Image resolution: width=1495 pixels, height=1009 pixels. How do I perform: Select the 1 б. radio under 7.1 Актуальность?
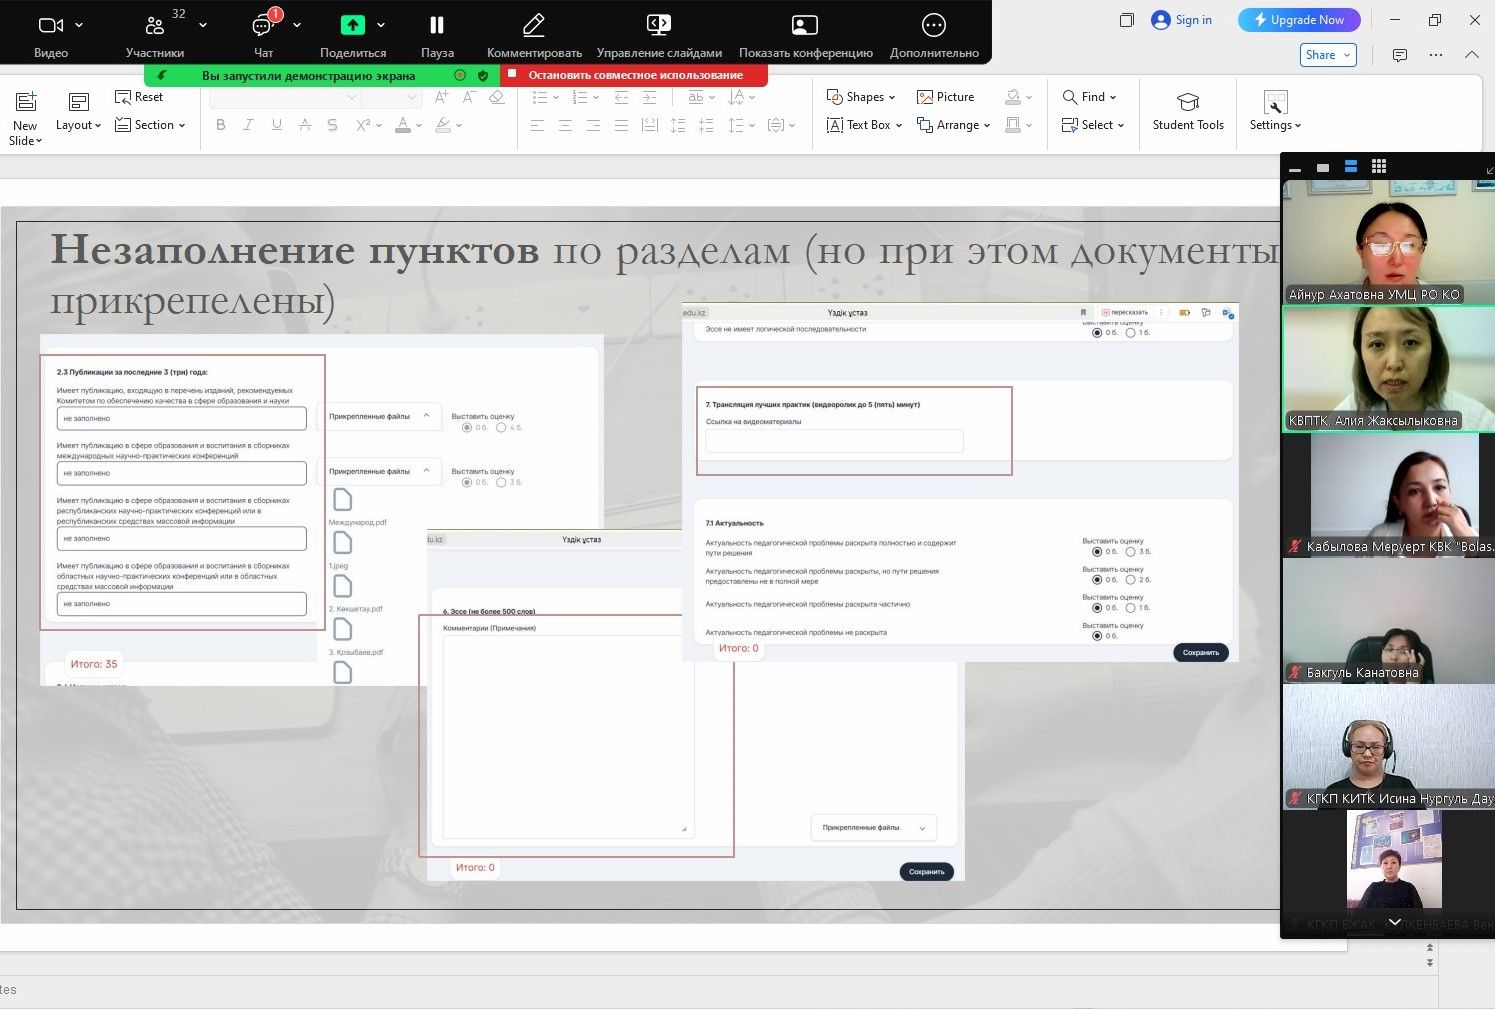(1131, 608)
